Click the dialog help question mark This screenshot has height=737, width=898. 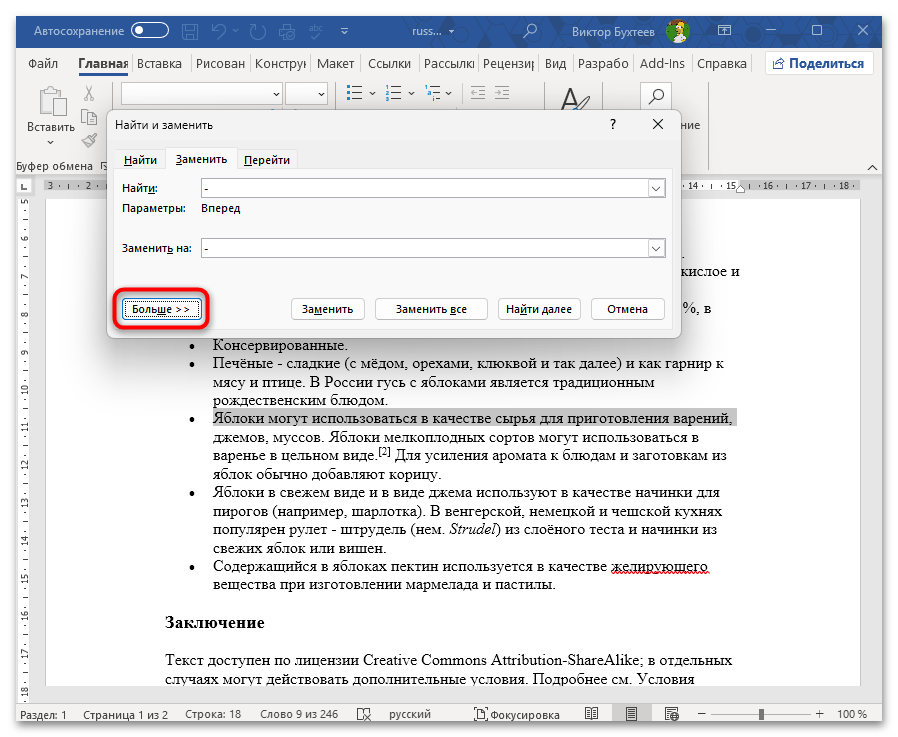612,125
